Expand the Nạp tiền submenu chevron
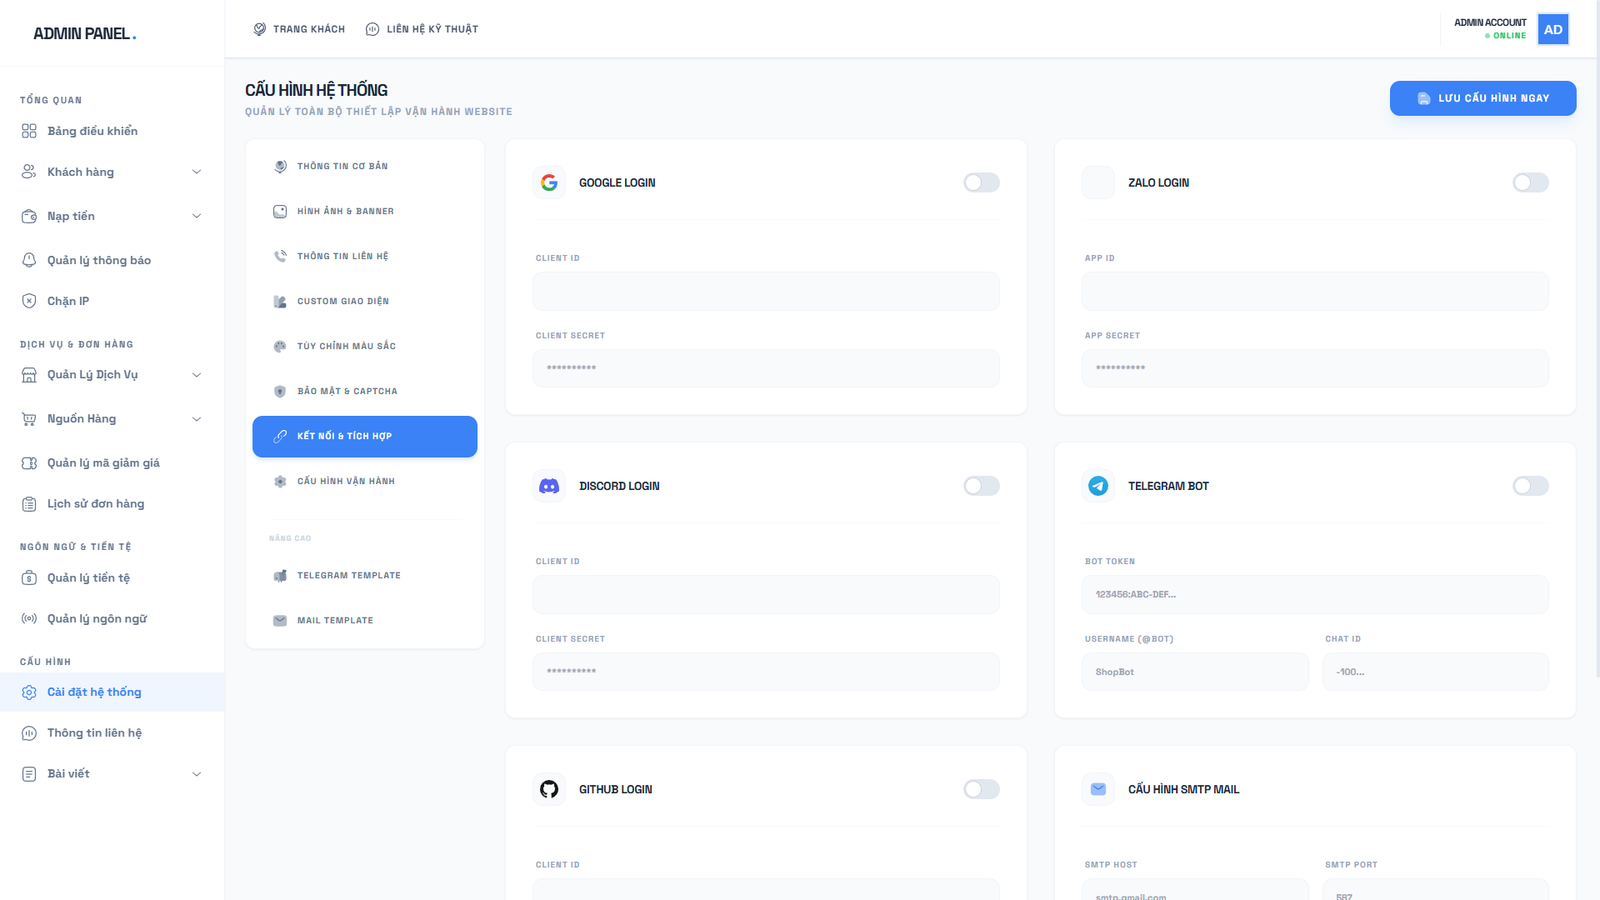Image resolution: width=1600 pixels, height=900 pixels. click(x=196, y=216)
